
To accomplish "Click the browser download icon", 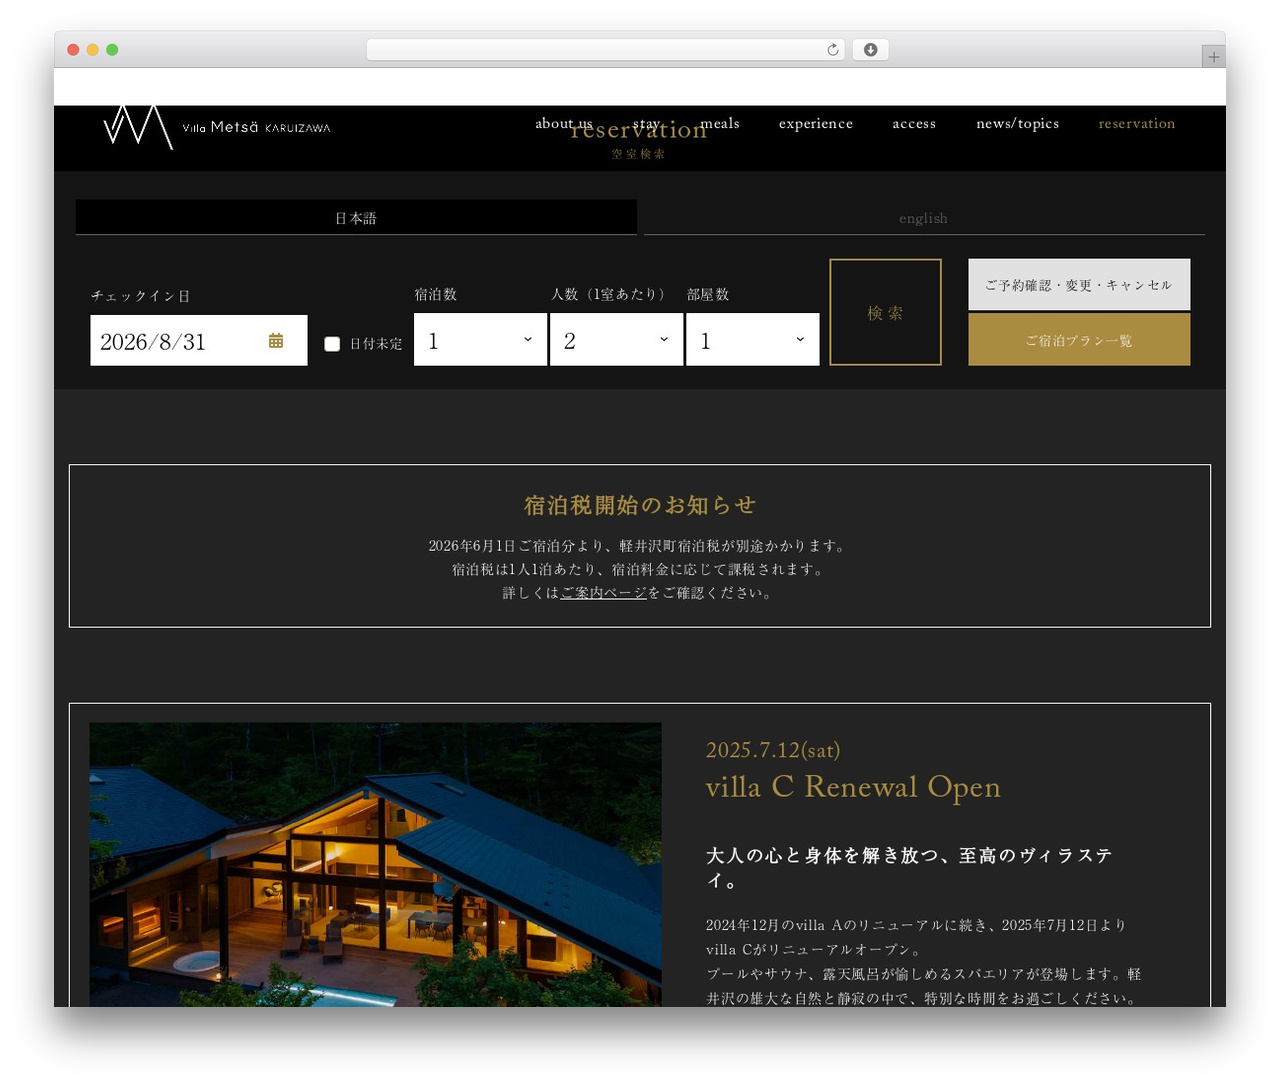I will click(870, 50).
